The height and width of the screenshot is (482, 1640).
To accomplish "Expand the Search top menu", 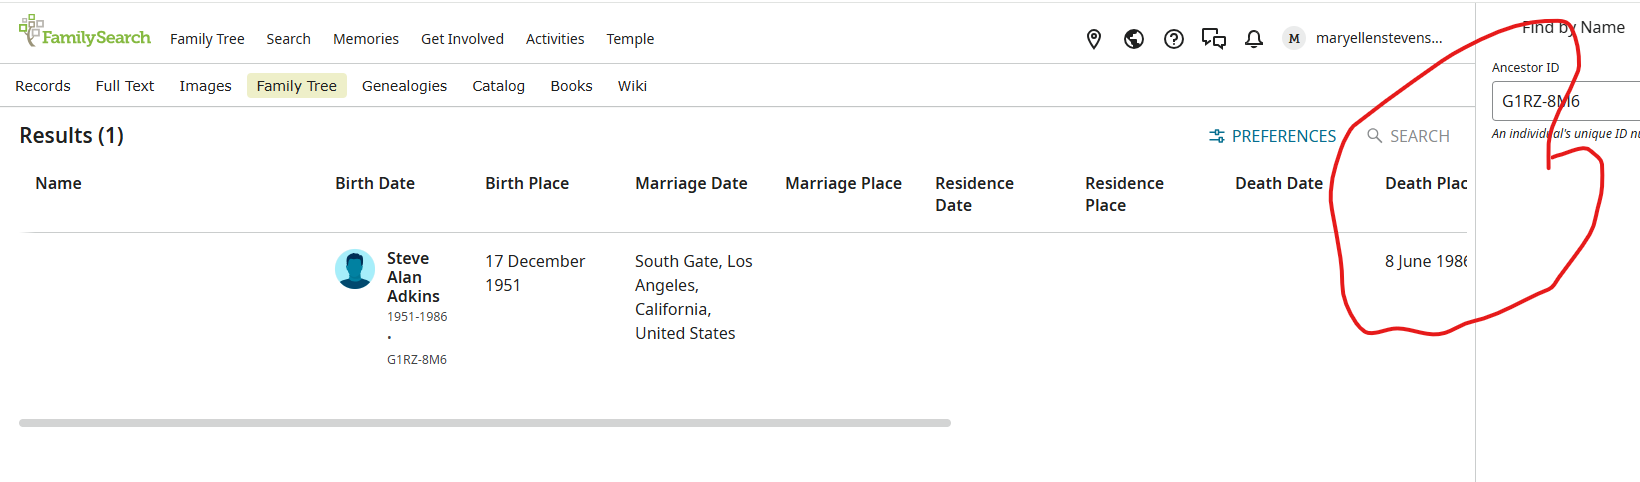I will (288, 39).
